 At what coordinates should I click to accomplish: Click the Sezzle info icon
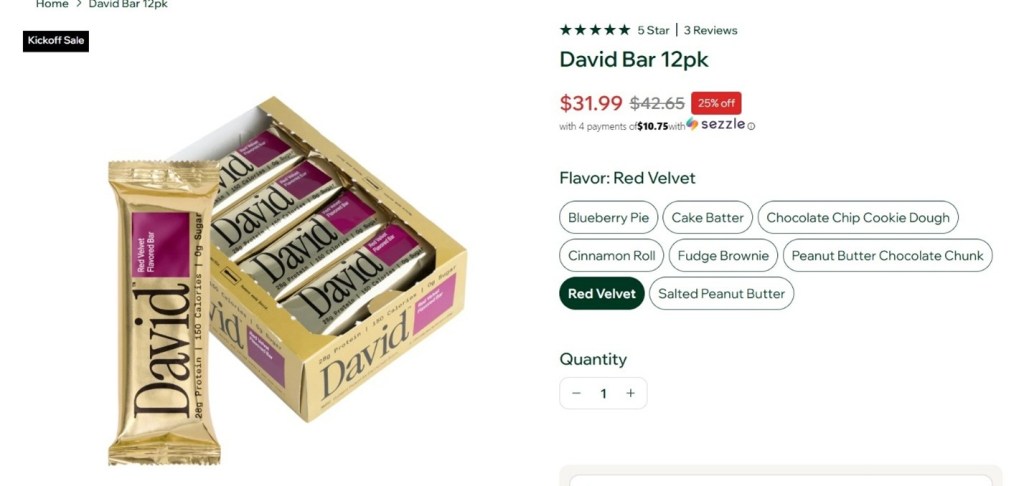click(x=751, y=127)
